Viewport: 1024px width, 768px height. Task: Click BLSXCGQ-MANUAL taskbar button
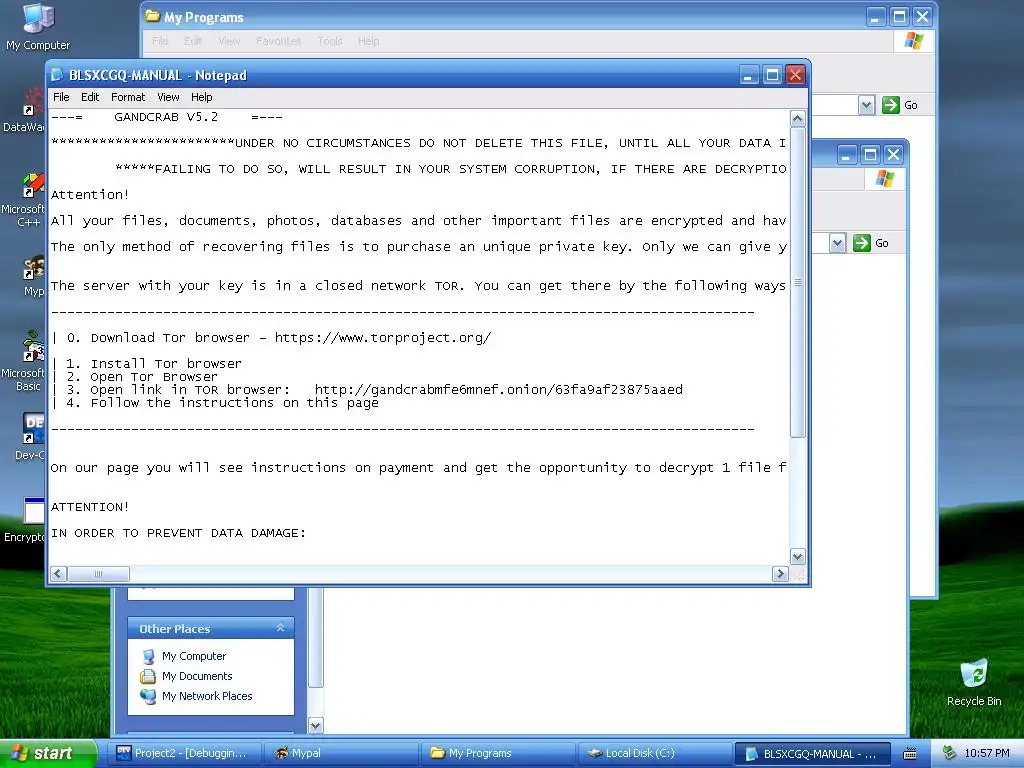coord(813,753)
